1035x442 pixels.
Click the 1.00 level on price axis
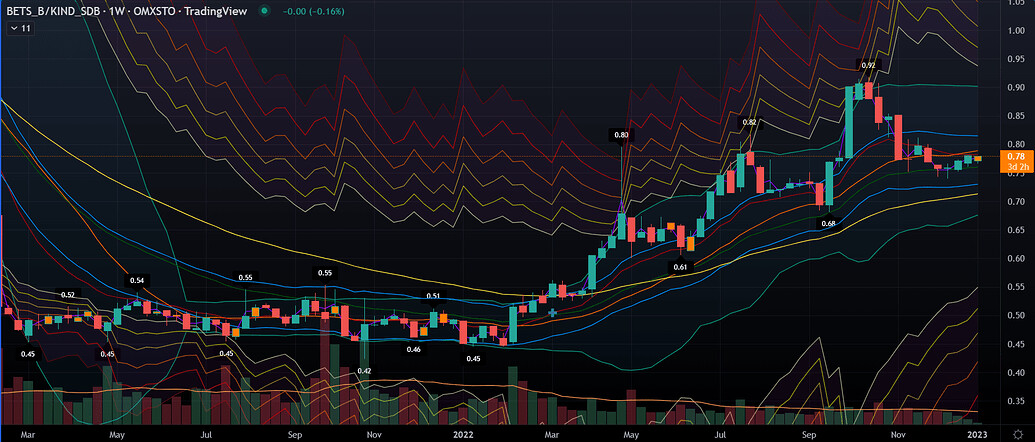[1015, 30]
